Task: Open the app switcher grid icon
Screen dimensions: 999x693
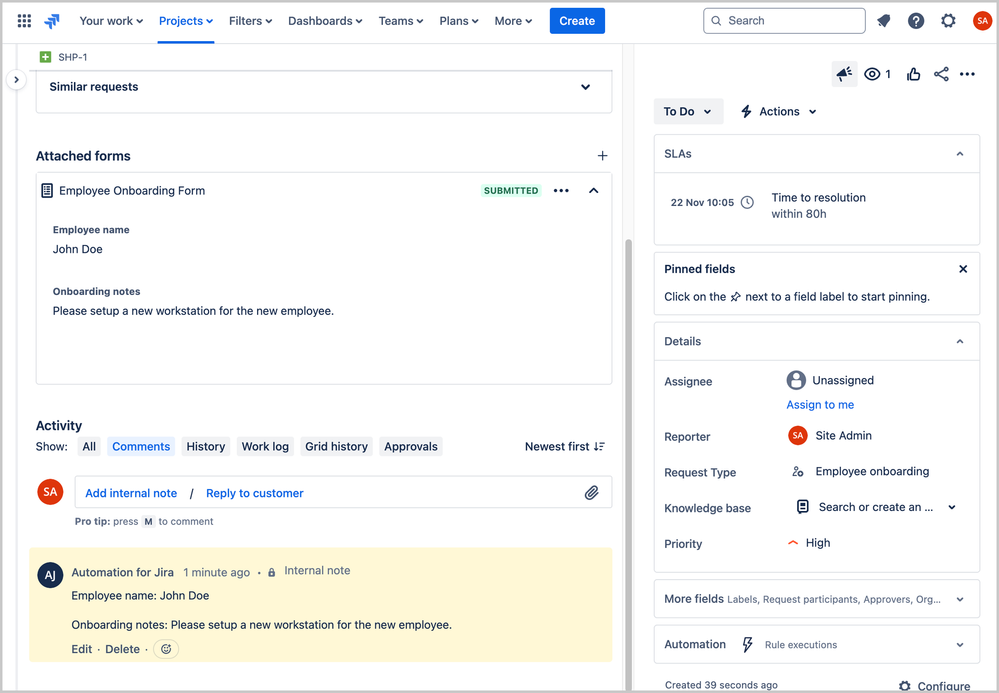Action: pyautogui.click(x=24, y=21)
